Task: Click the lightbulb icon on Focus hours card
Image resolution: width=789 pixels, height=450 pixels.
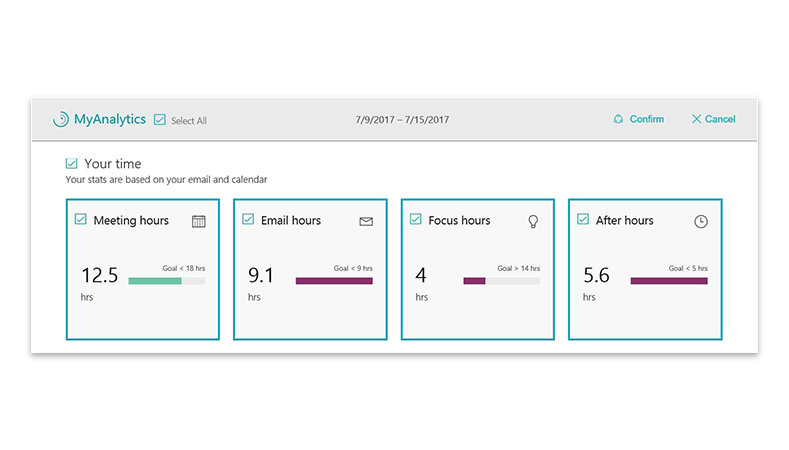Action: (x=533, y=221)
